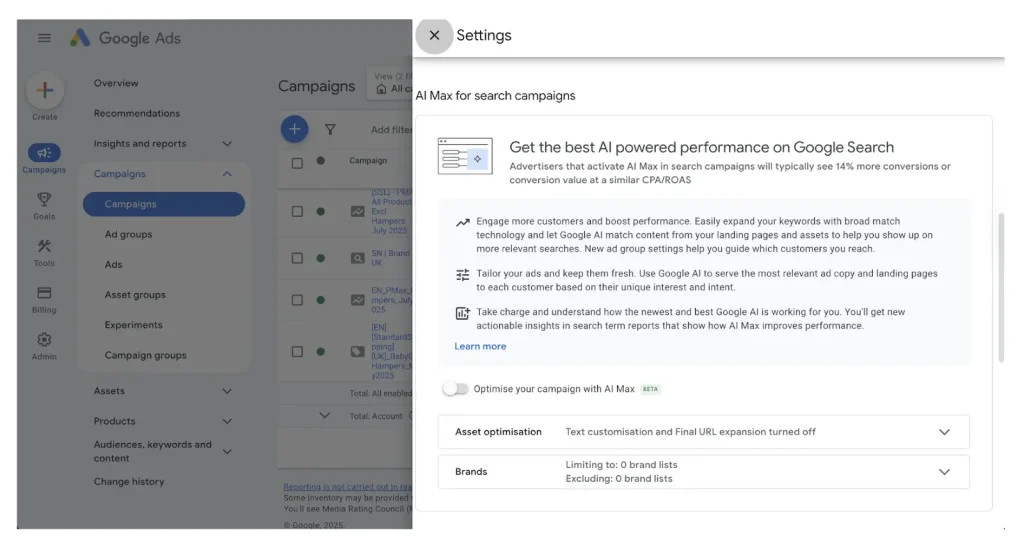This screenshot has width=1024, height=548.
Task: Open Asset groups
Action: (135, 295)
